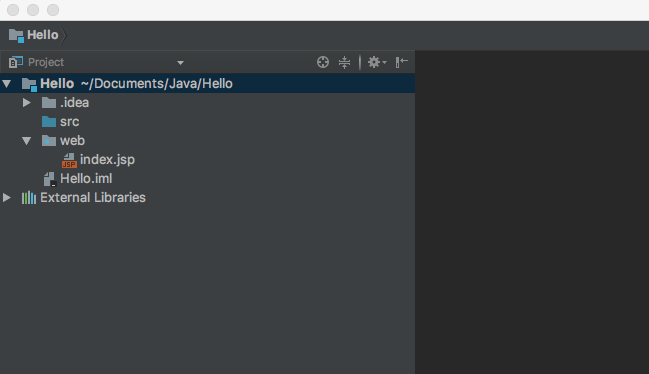
Task: Select the web folder name
Action: pyautogui.click(x=72, y=141)
